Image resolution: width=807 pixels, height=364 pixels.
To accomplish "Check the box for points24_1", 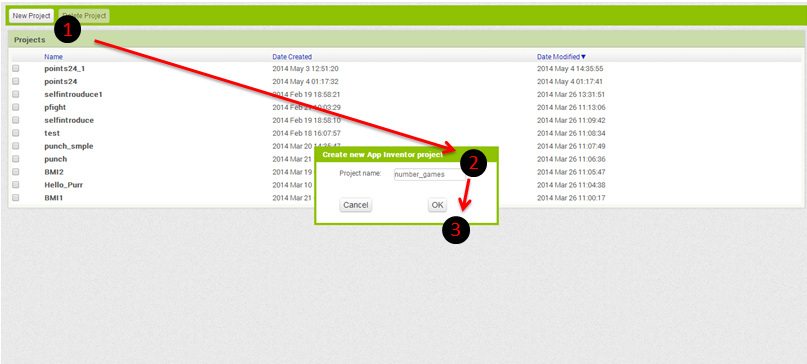I will click(15, 68).
